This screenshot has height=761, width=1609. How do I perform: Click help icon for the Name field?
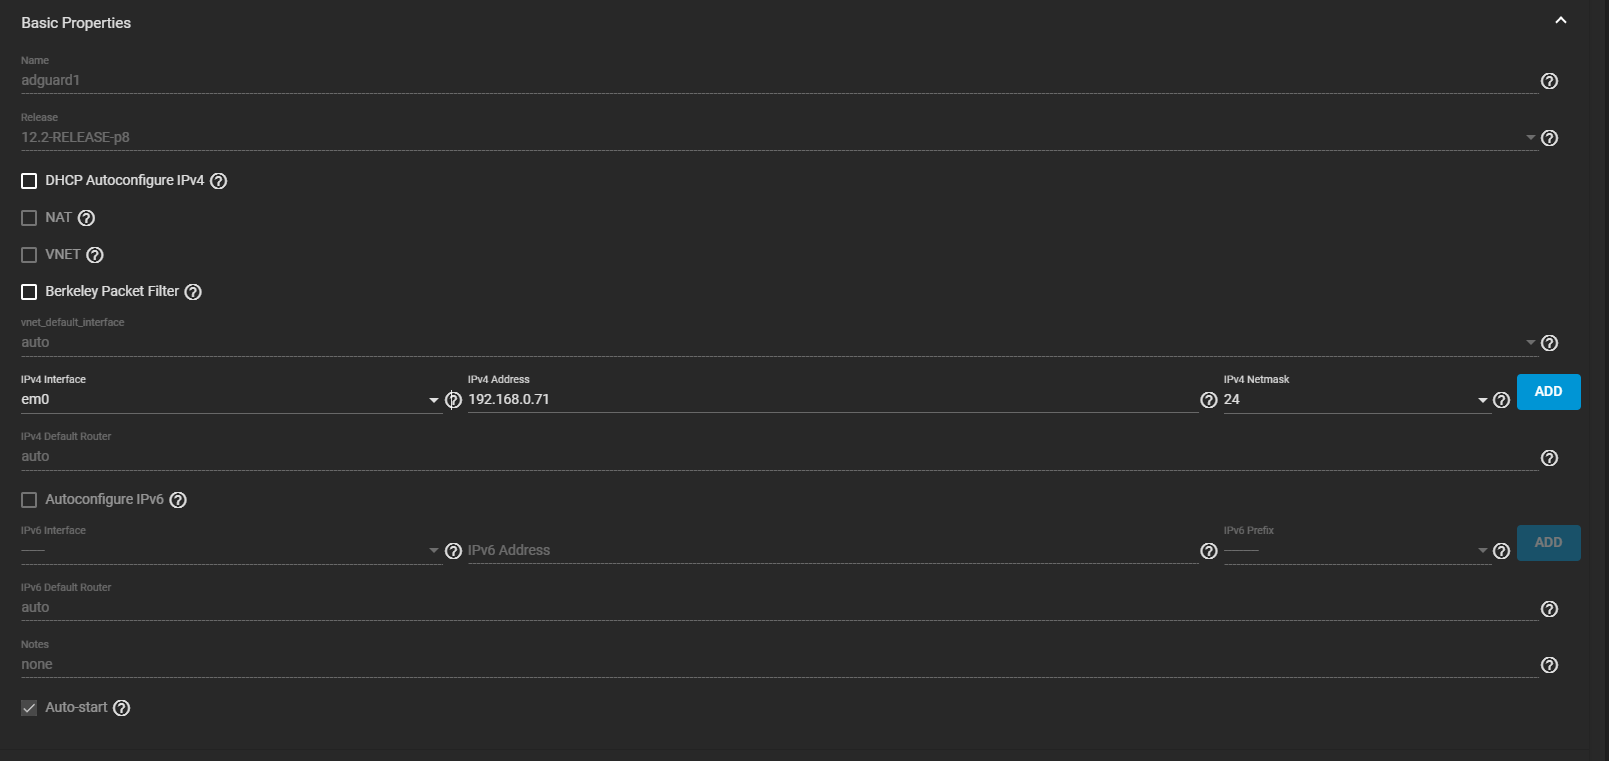coord(1549,81)
